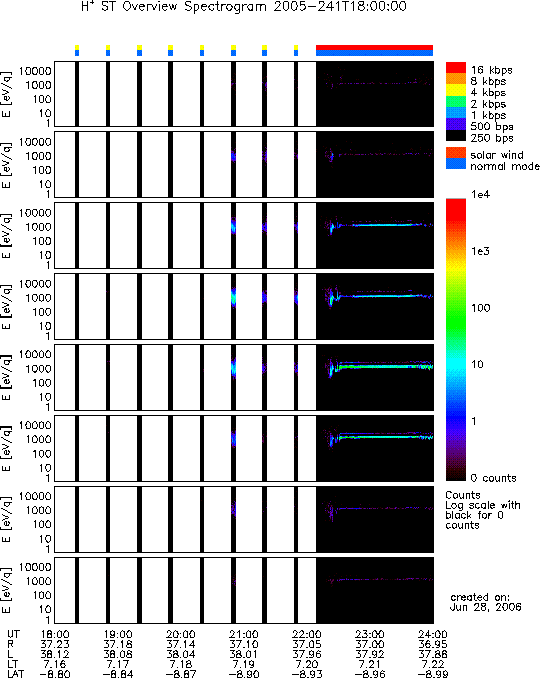
Task: Click the R value '37.14'
Action: click(181, 644)
